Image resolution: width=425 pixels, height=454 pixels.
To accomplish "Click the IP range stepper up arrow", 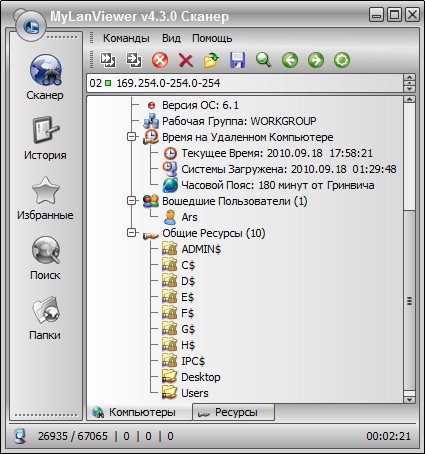I will [x=409, y=78].
